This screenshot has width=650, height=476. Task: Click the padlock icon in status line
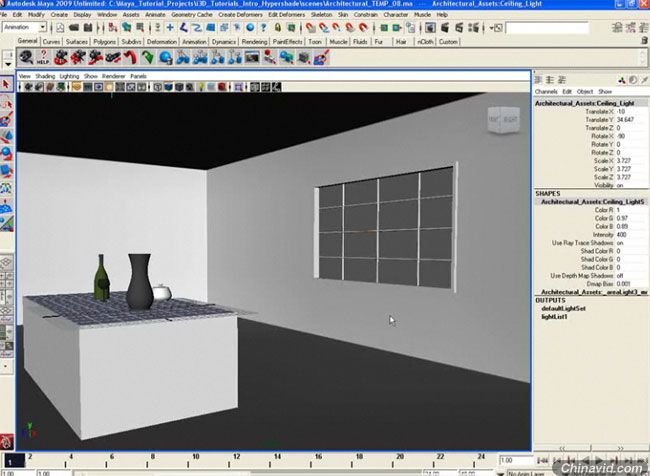(x=278, y=28)
